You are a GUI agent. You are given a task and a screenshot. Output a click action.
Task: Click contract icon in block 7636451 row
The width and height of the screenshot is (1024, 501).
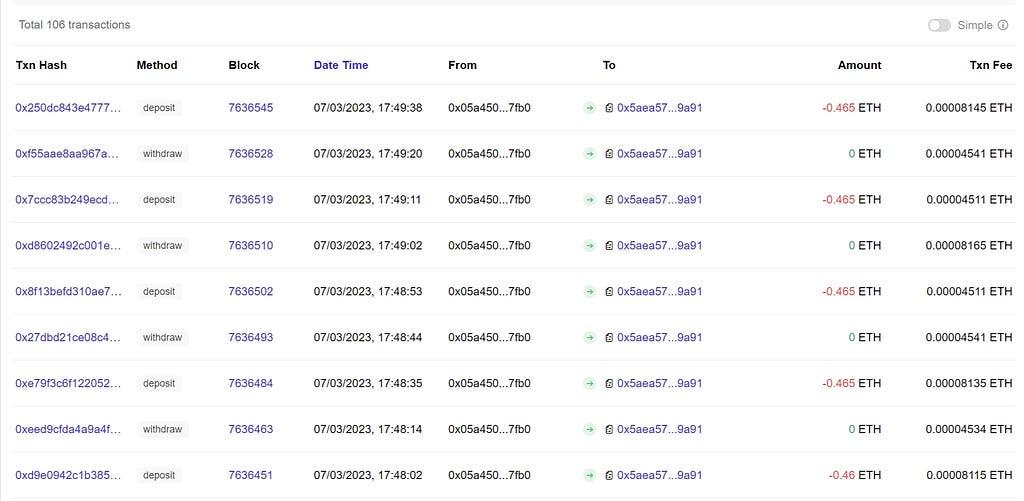click(x=609, y=476)
